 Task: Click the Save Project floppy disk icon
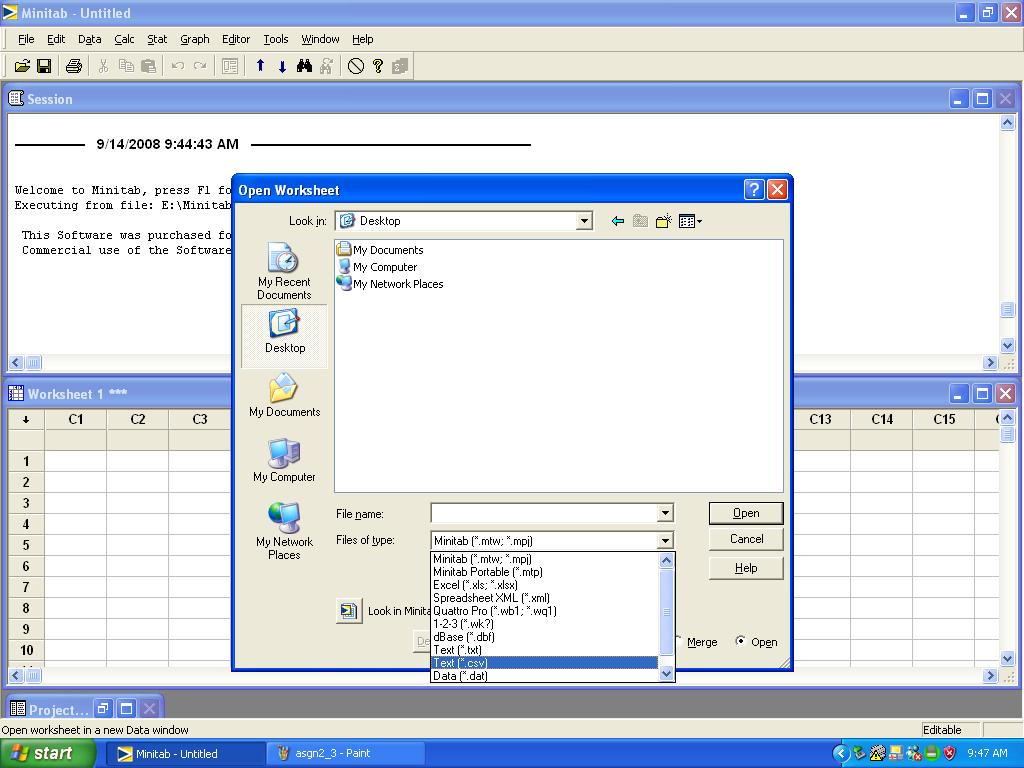pos(44,66)
